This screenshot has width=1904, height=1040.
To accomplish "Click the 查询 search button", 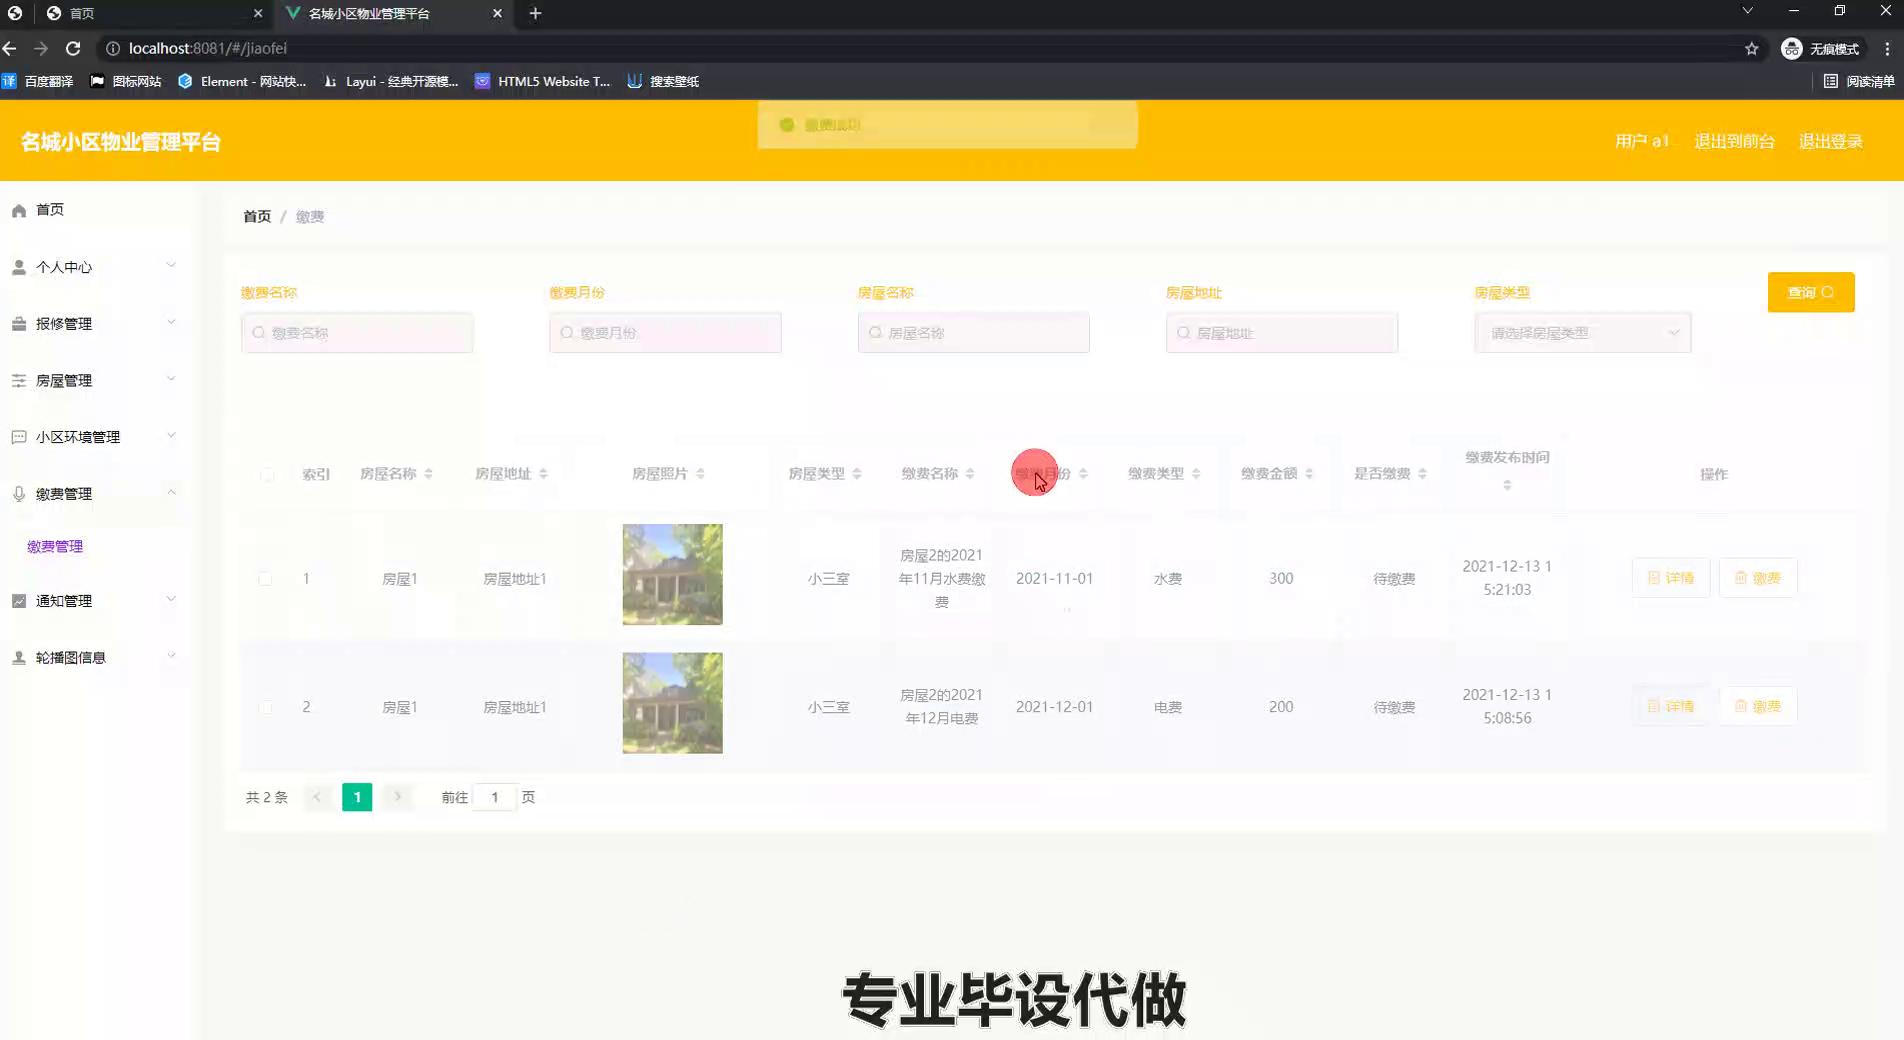I will point(1810,292).
